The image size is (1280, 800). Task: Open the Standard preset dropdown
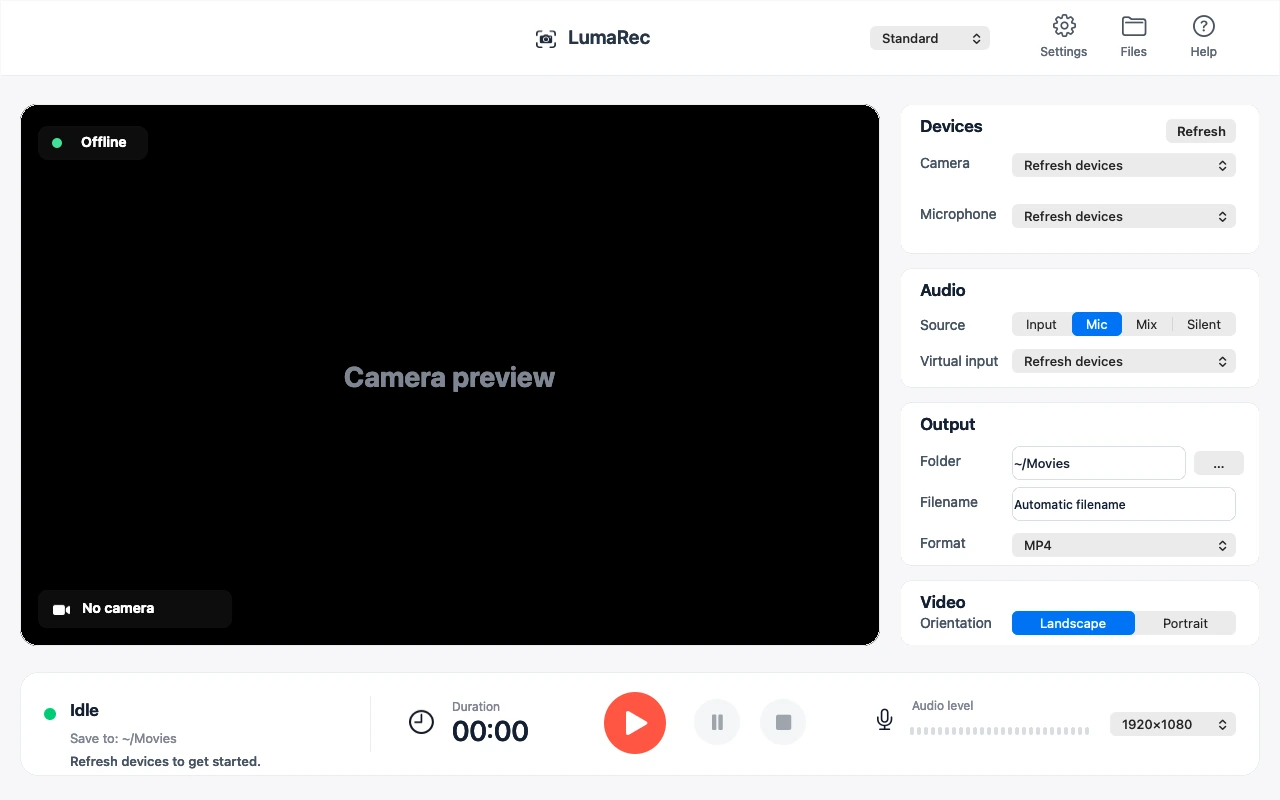coord(930,38)
